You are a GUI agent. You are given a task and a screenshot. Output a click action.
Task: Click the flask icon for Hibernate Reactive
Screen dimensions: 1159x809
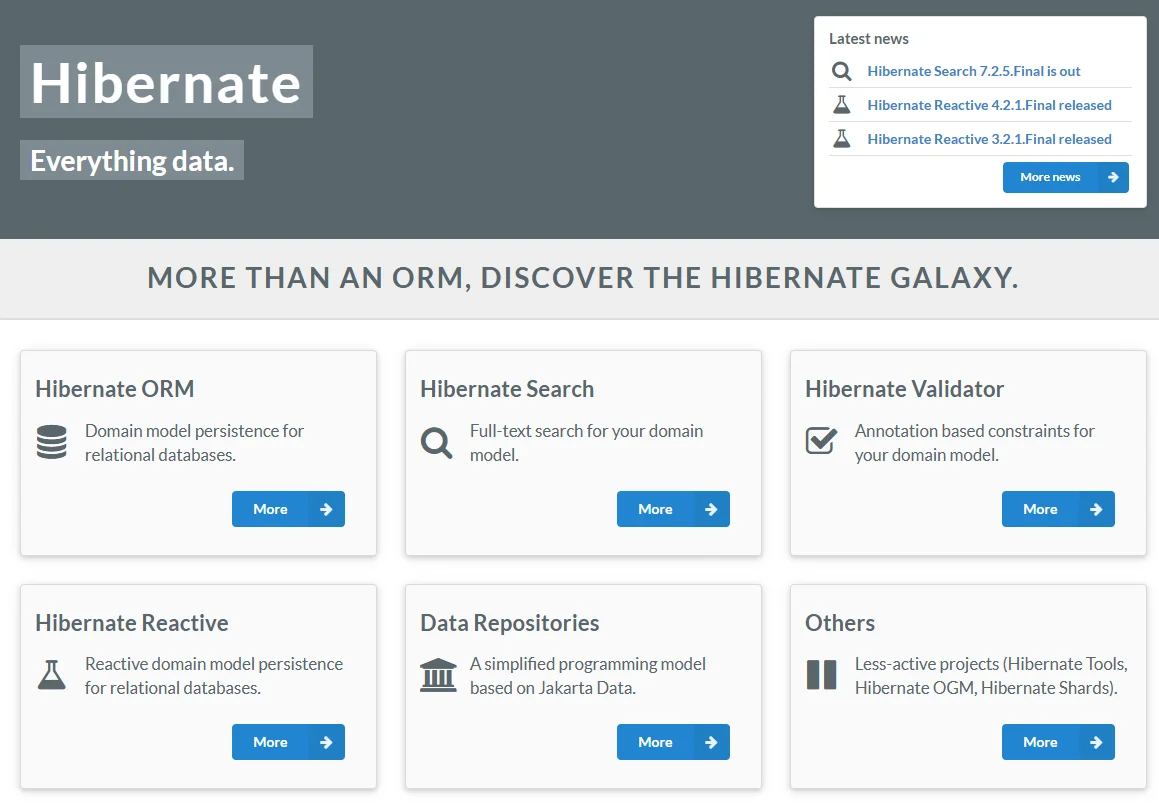[x=51, y=673]
